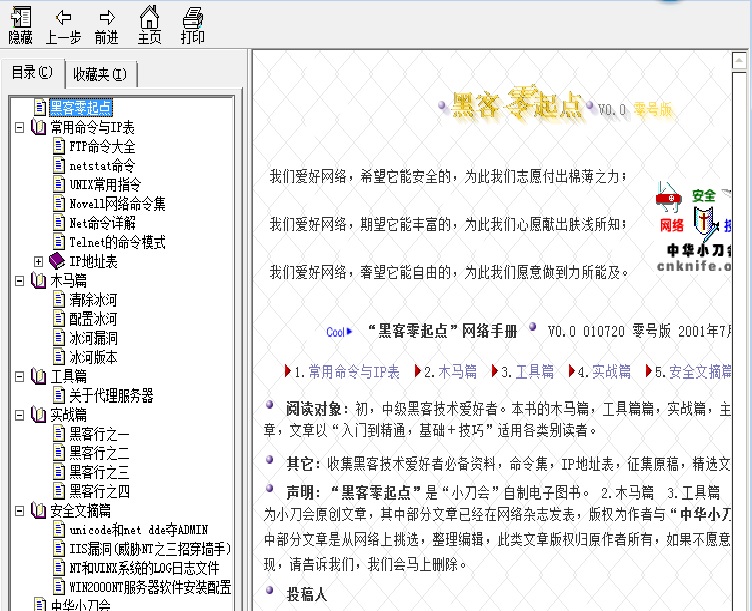Click the page icon beside netstat命令

click(x=59, y=165)
